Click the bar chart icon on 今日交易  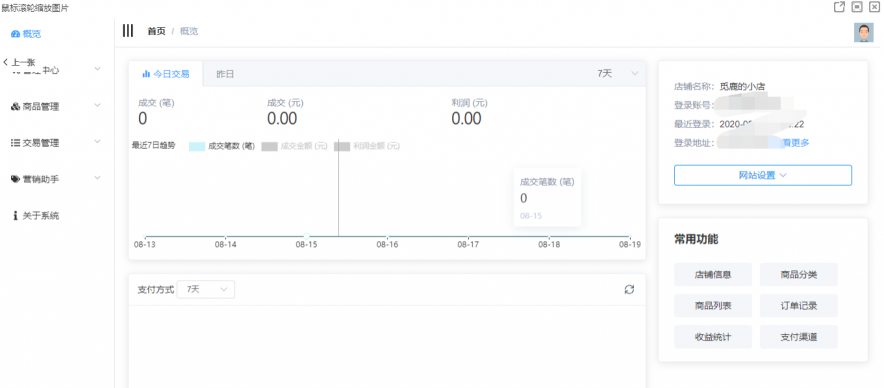pos(146,74)
